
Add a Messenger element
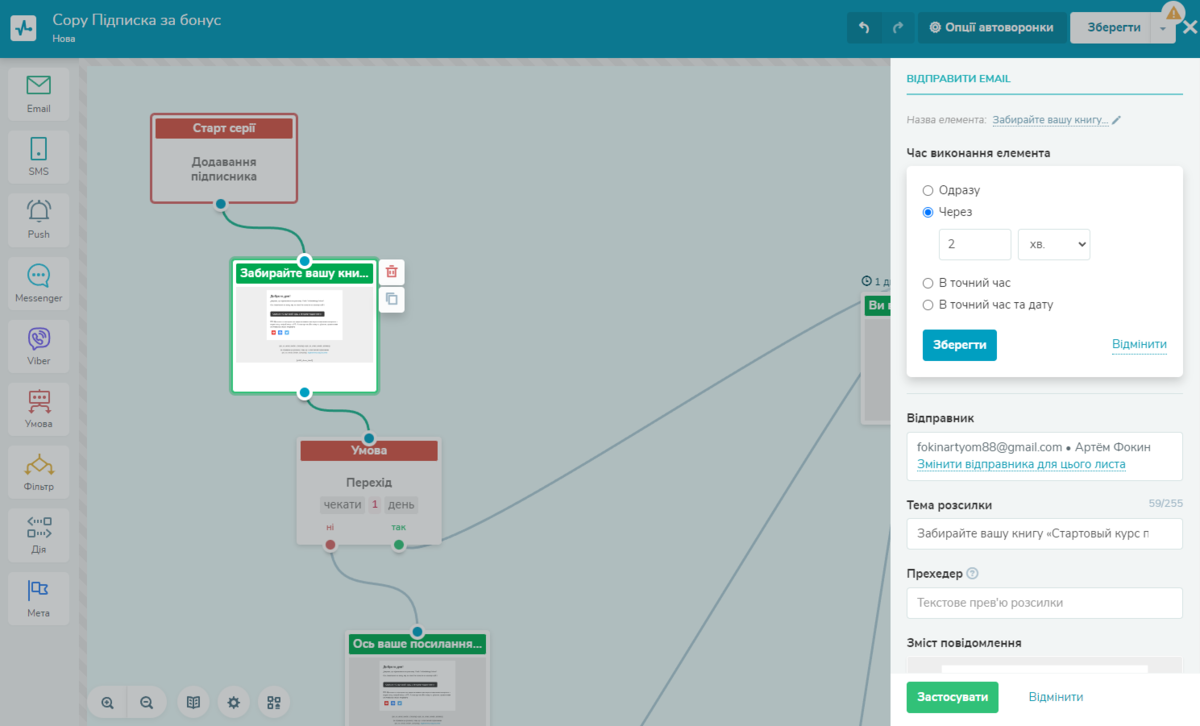tap(39, 283)
